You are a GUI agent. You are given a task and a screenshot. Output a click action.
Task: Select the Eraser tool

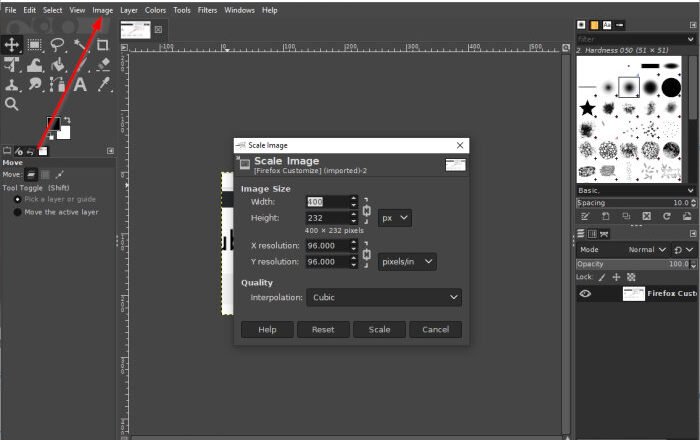[103, 65]
